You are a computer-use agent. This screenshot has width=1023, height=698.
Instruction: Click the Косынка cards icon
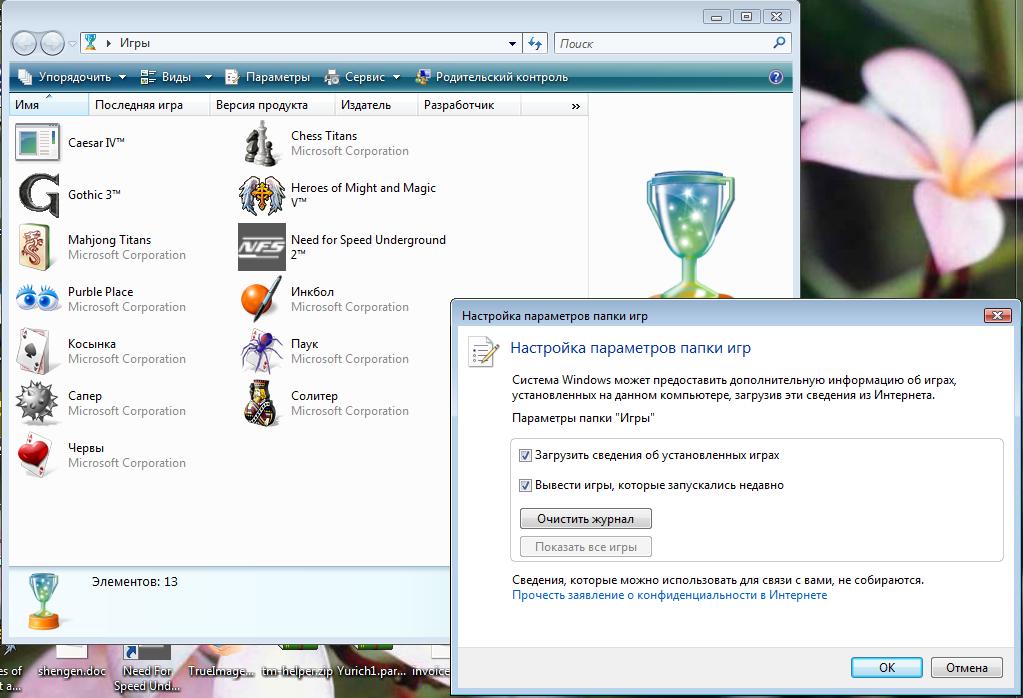pyautogui.click(x=33, y=350)
